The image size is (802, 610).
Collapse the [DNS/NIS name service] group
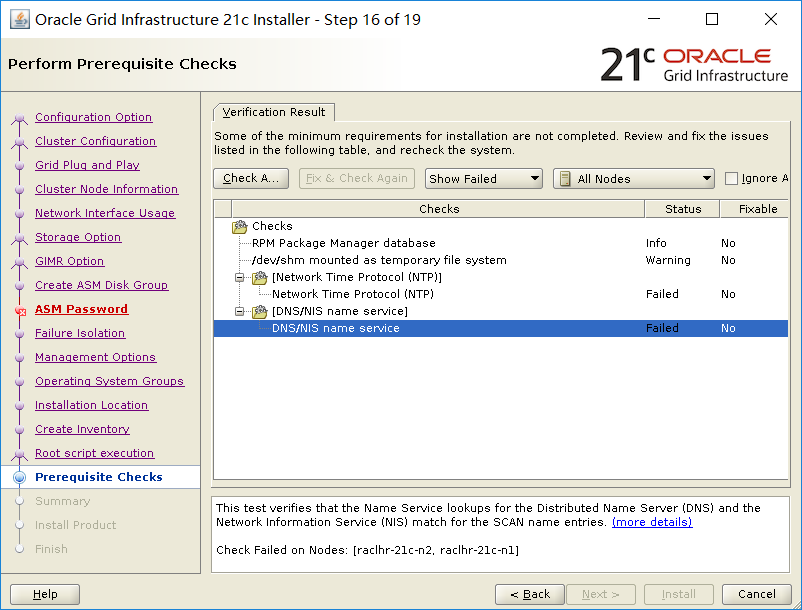pyautogui.click(x=239, y=311)
